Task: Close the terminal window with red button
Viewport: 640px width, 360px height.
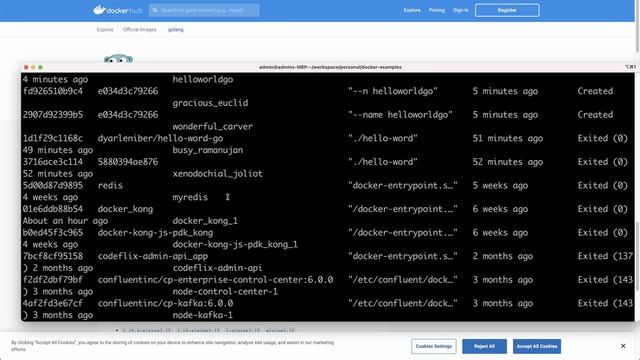Action: [x=26, y=67]
